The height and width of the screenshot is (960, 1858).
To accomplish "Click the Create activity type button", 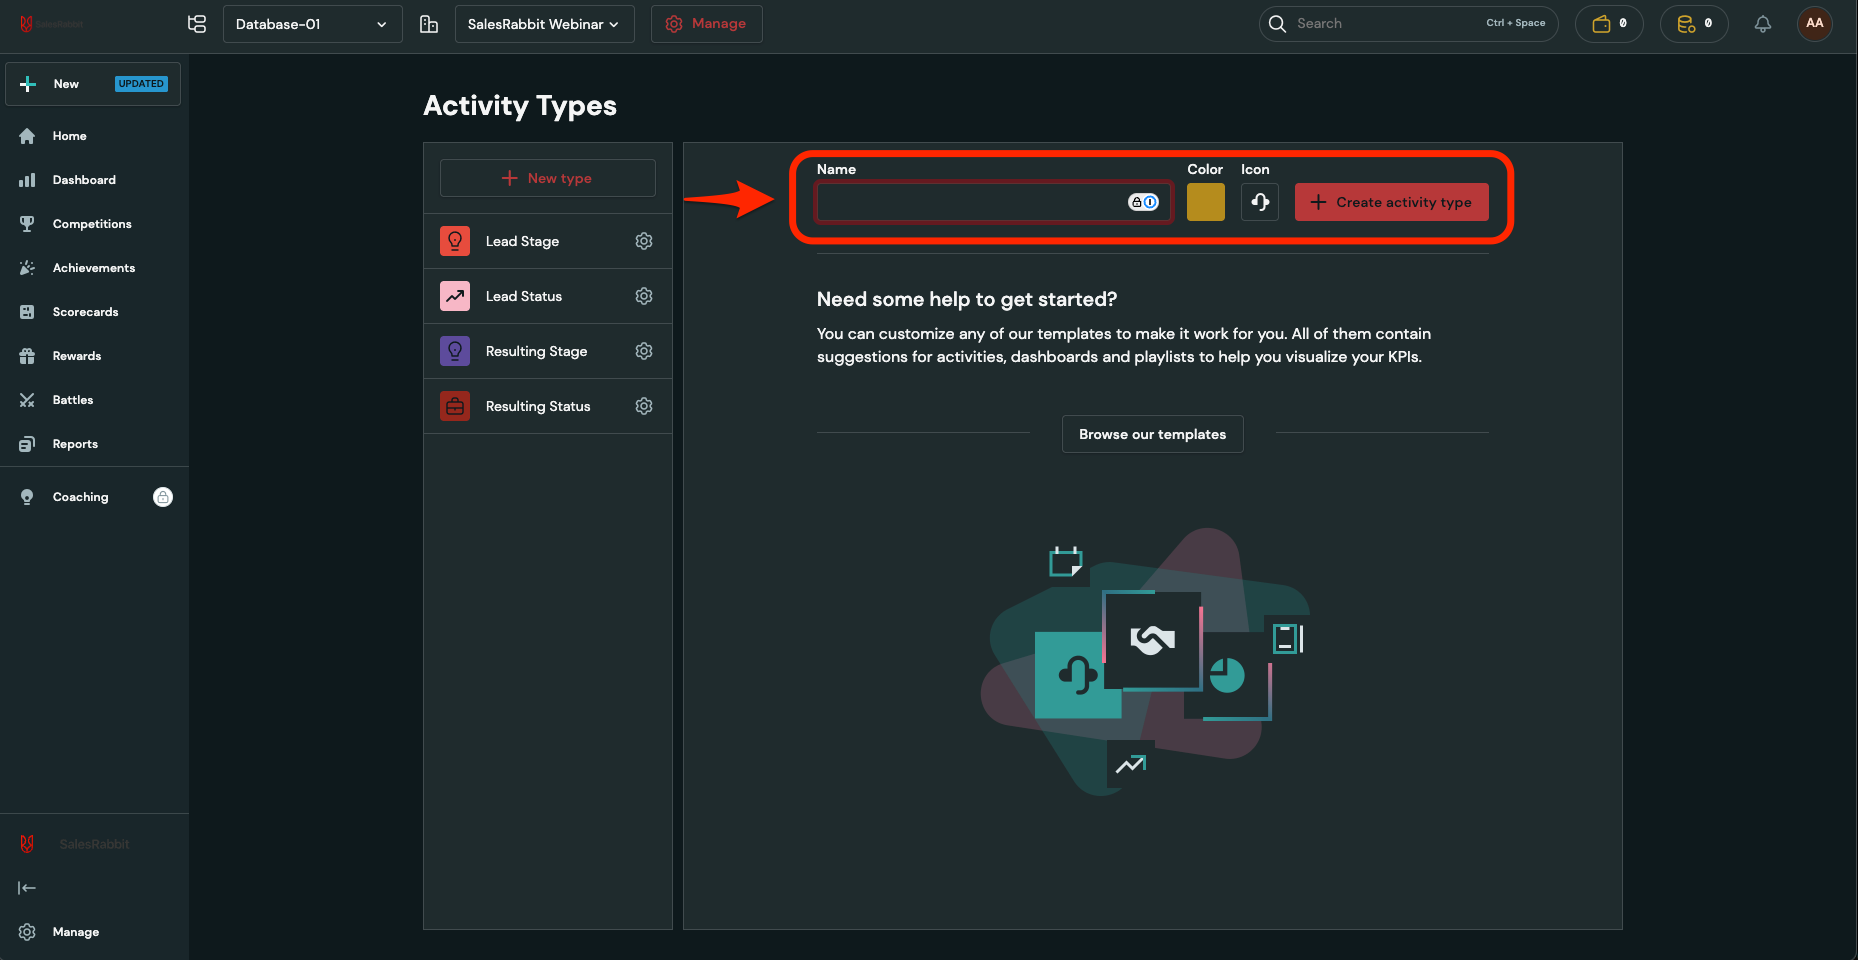I will (x=1391, y=202).
